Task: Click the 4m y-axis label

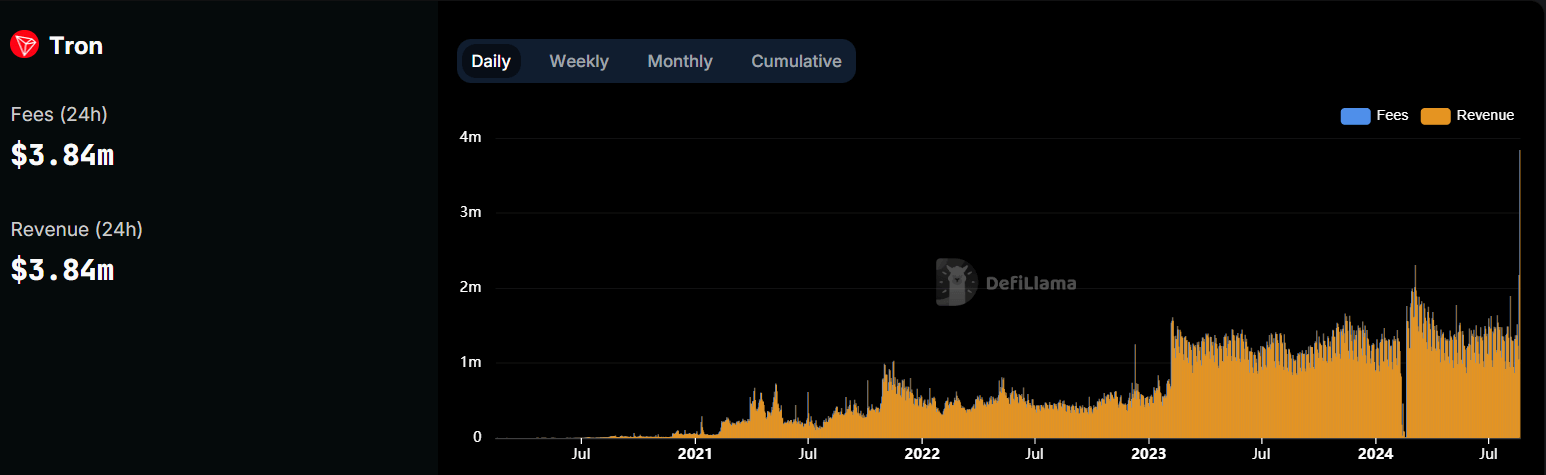Action: [471, 137]
